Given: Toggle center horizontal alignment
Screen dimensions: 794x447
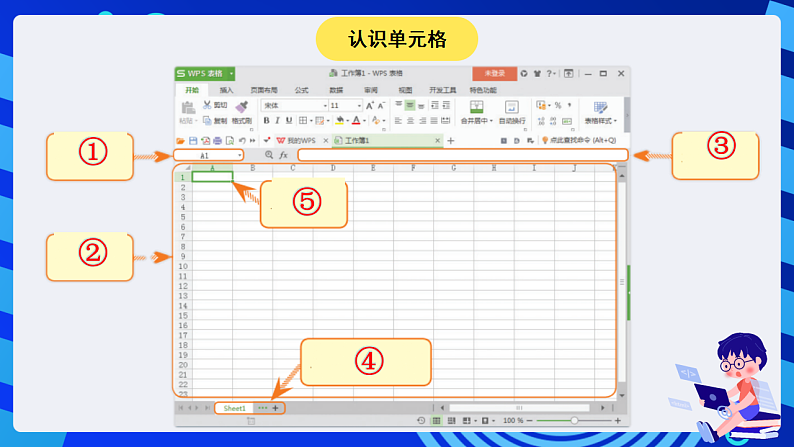Looking at the screenshot, I should point(410,120).
